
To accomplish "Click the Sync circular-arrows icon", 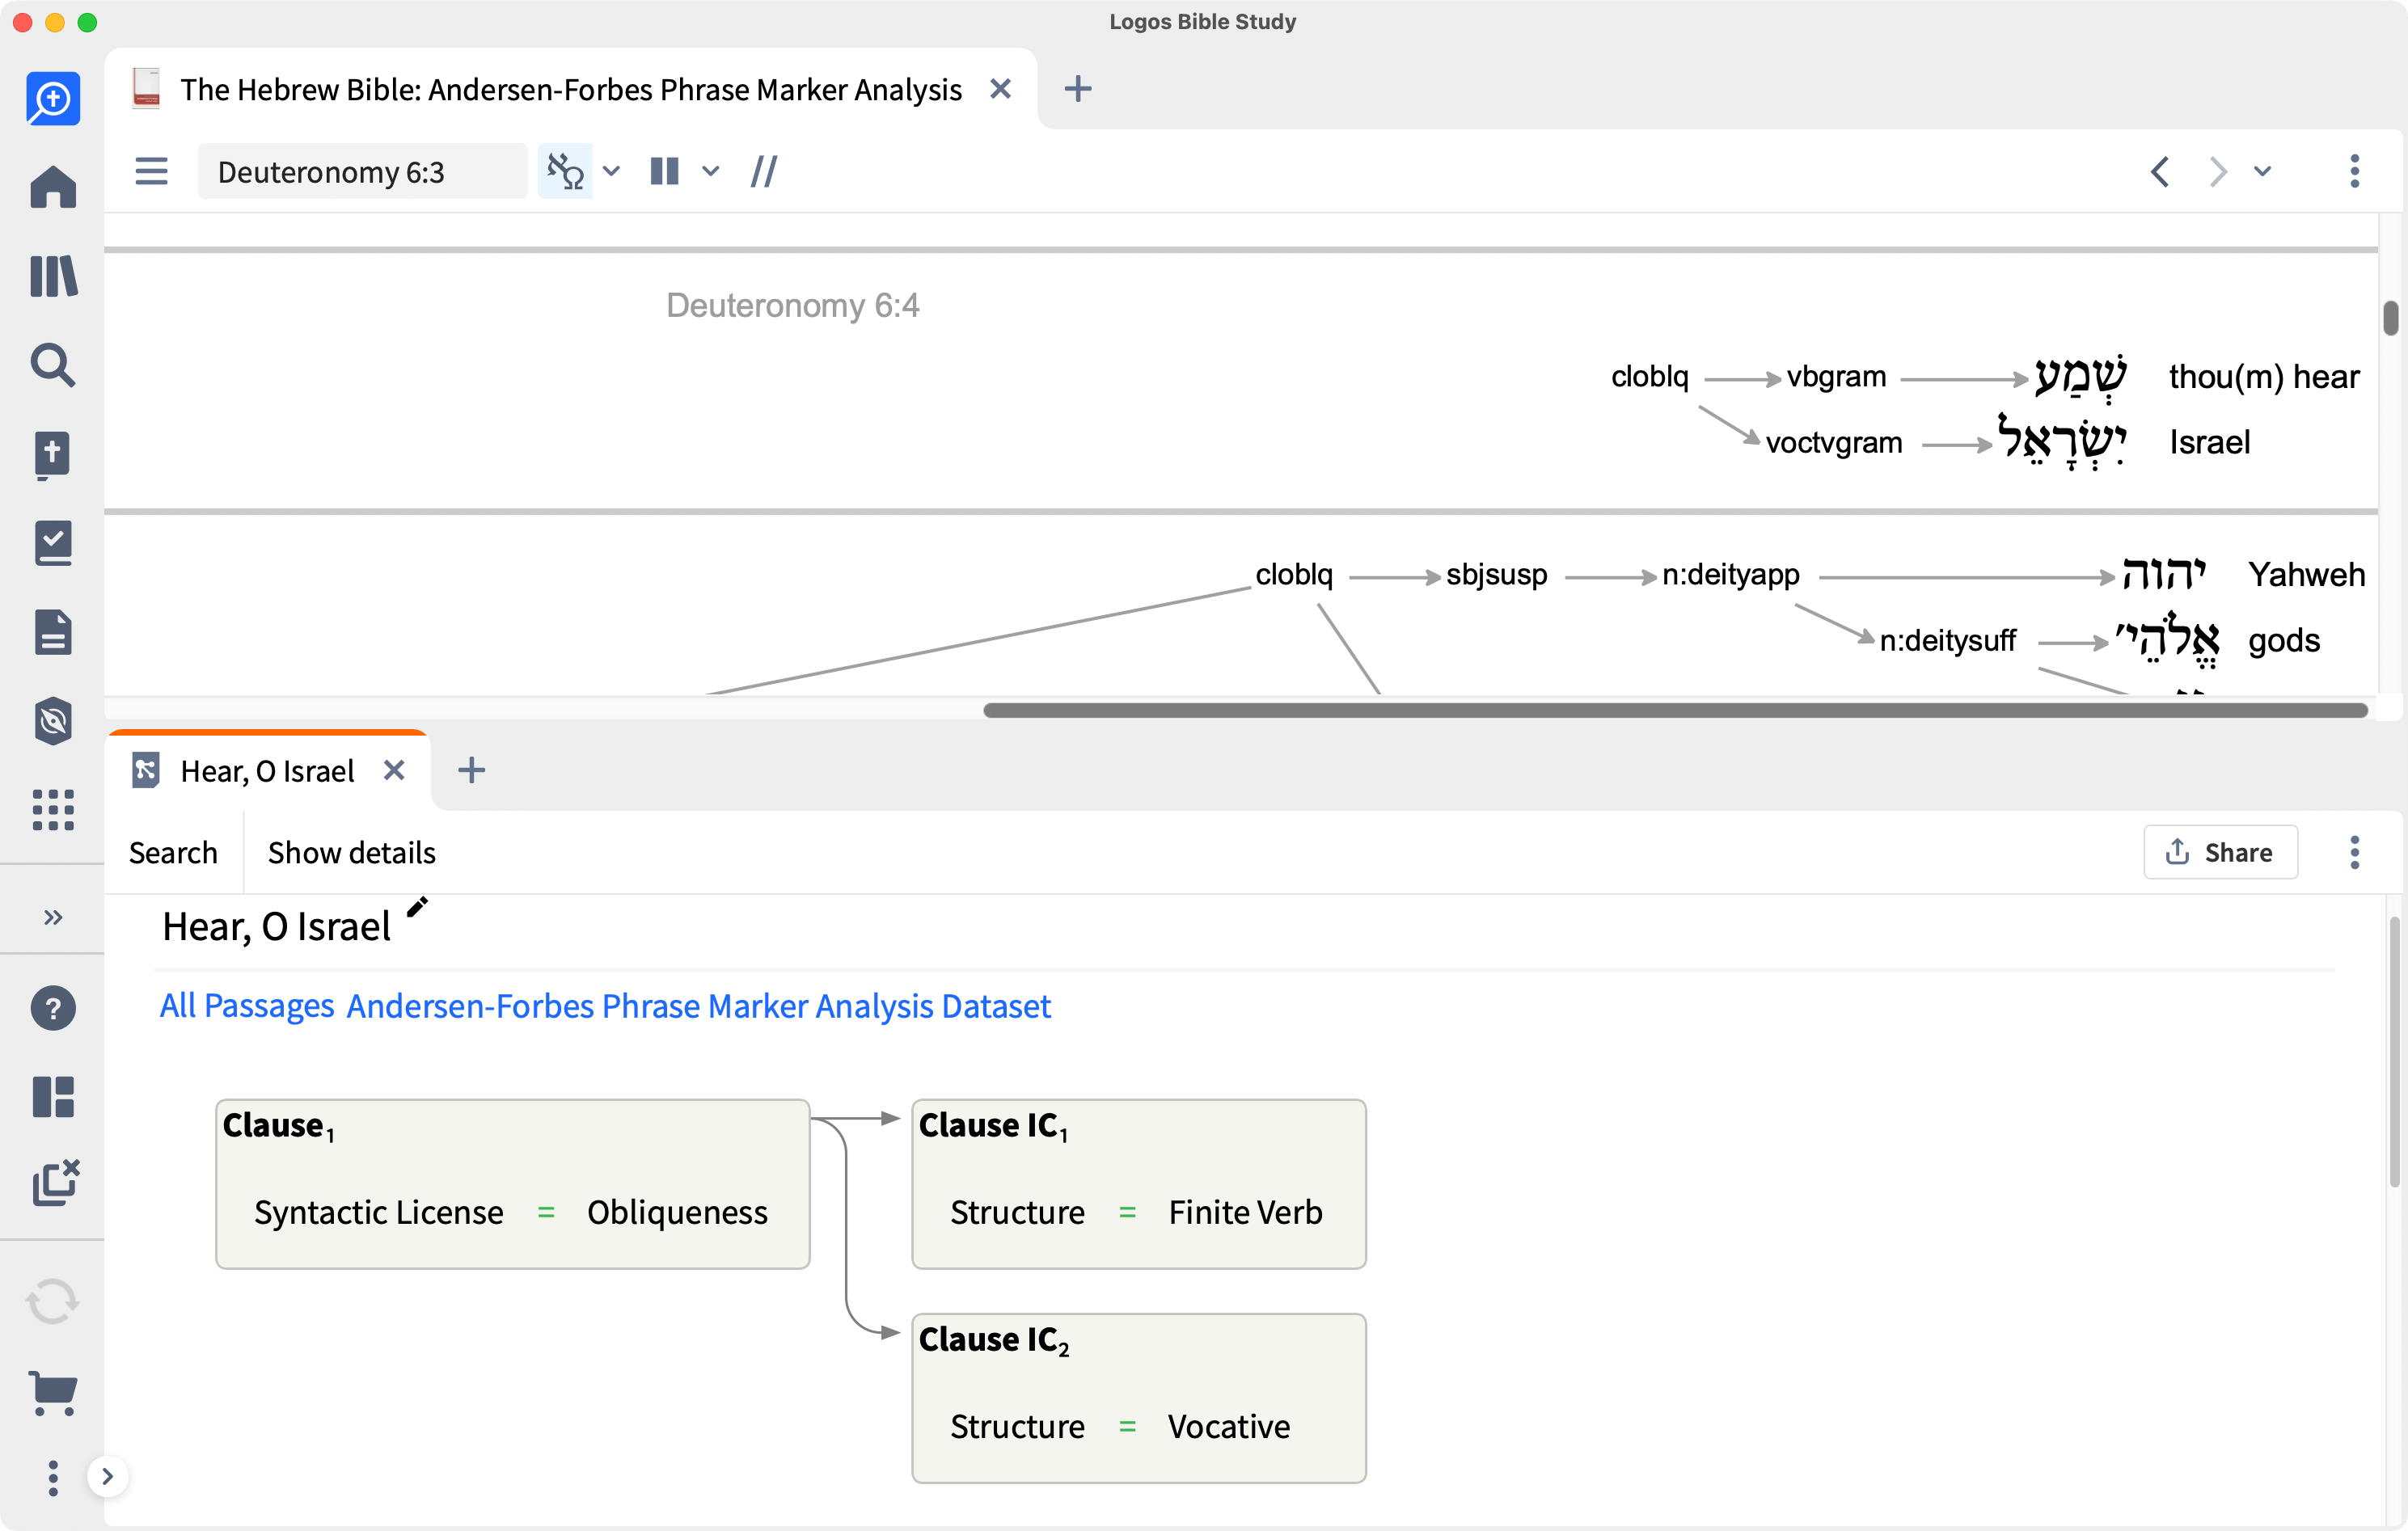I will pos(53,1302).
